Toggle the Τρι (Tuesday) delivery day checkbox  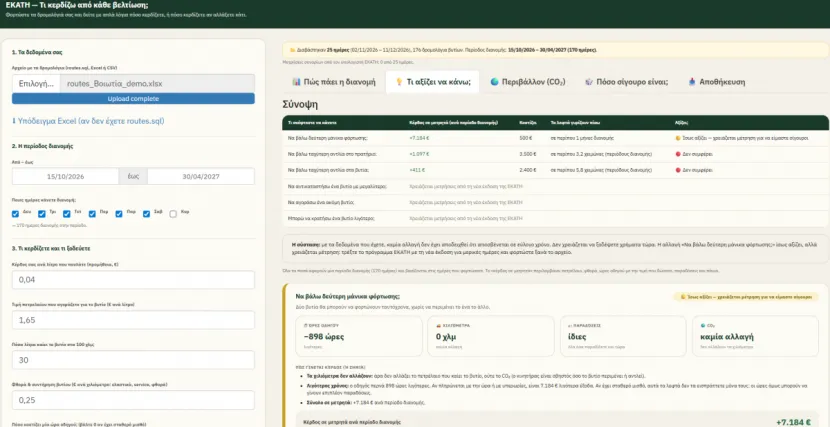point(42,214)
